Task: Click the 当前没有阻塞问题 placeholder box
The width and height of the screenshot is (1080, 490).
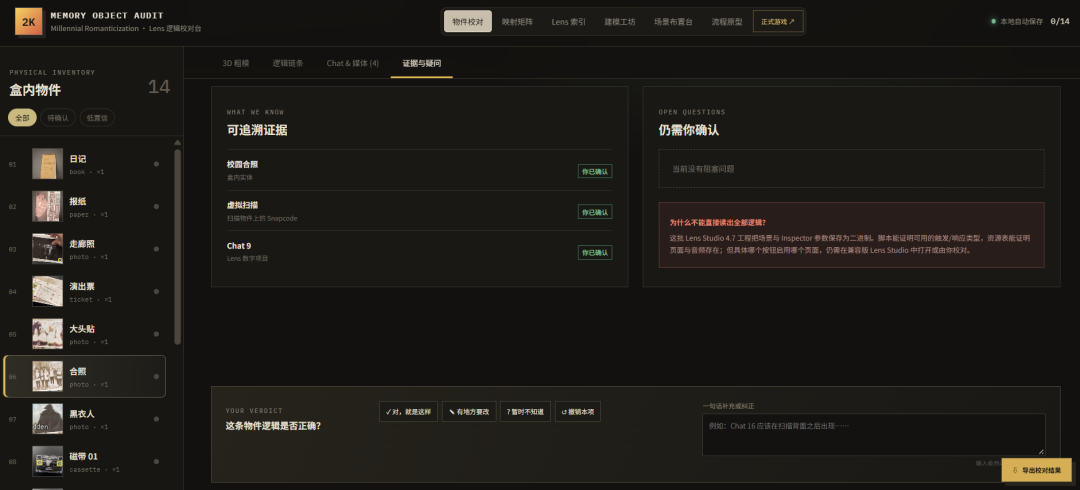Action: [851, 168]
